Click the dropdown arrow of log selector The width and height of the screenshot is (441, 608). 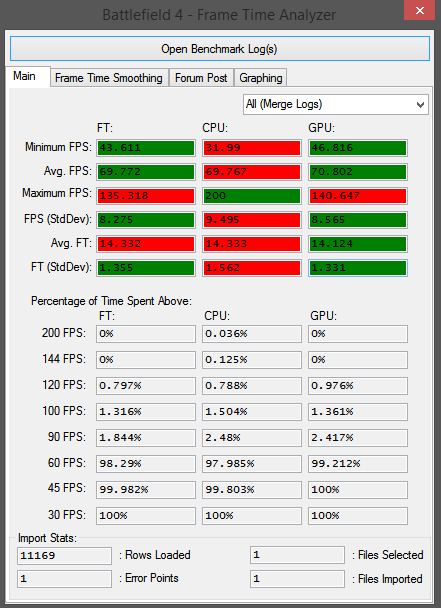(x=420, y=105)
